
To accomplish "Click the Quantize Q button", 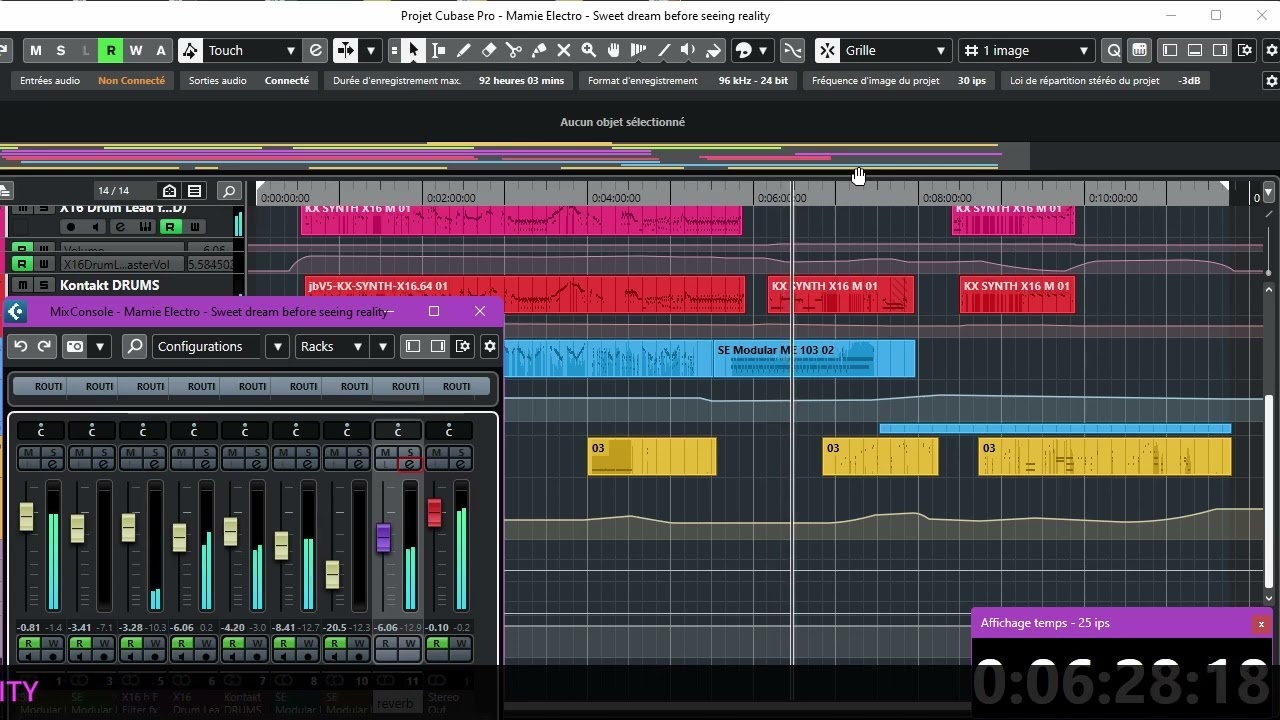I will point(1114,50).
